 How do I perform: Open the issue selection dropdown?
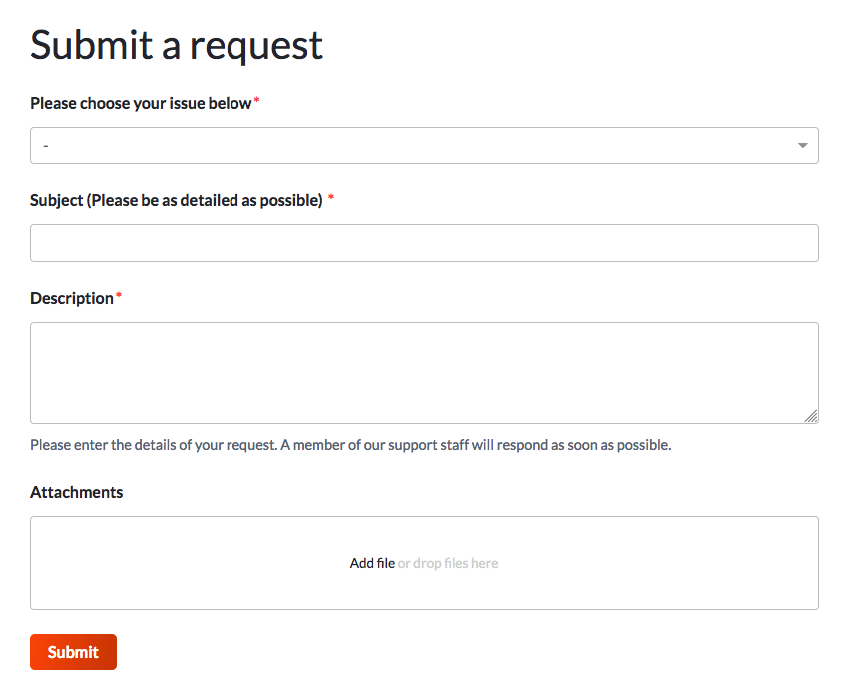point(424,145)
